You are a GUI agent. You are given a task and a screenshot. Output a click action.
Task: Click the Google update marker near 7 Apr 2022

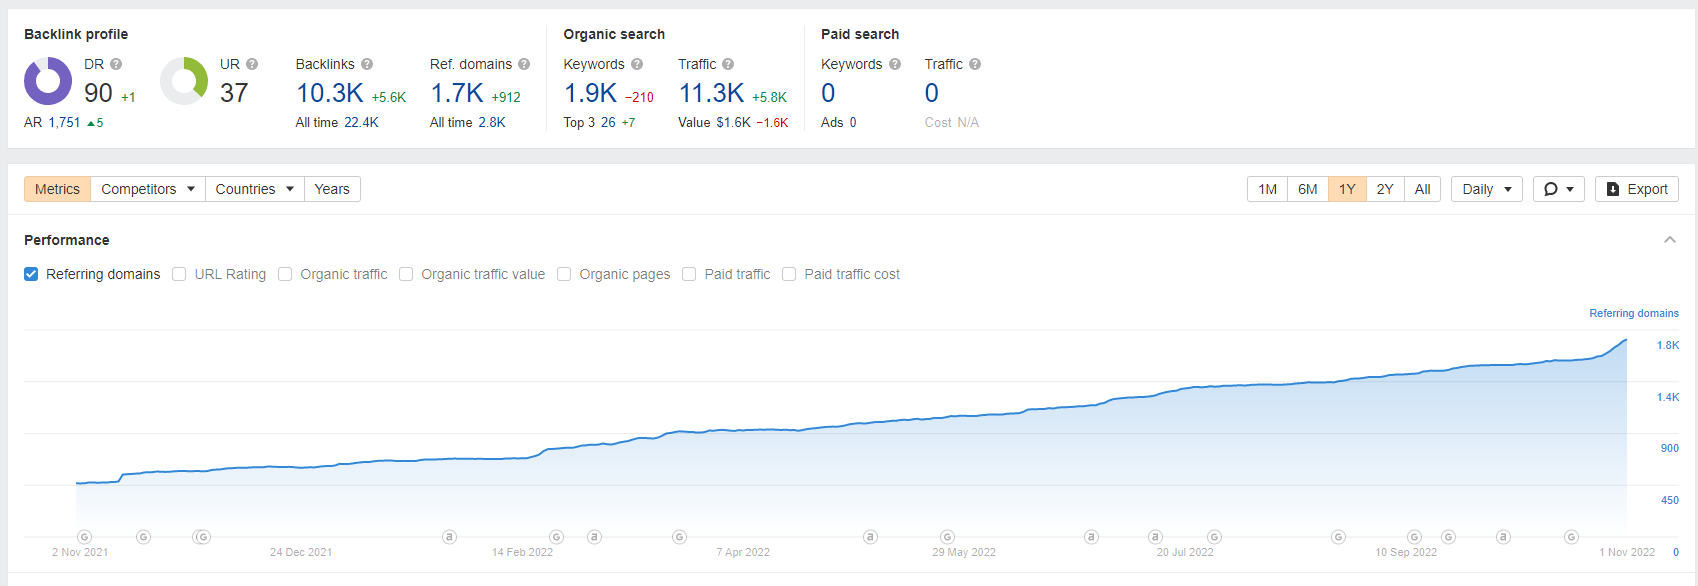click(680, 537)
